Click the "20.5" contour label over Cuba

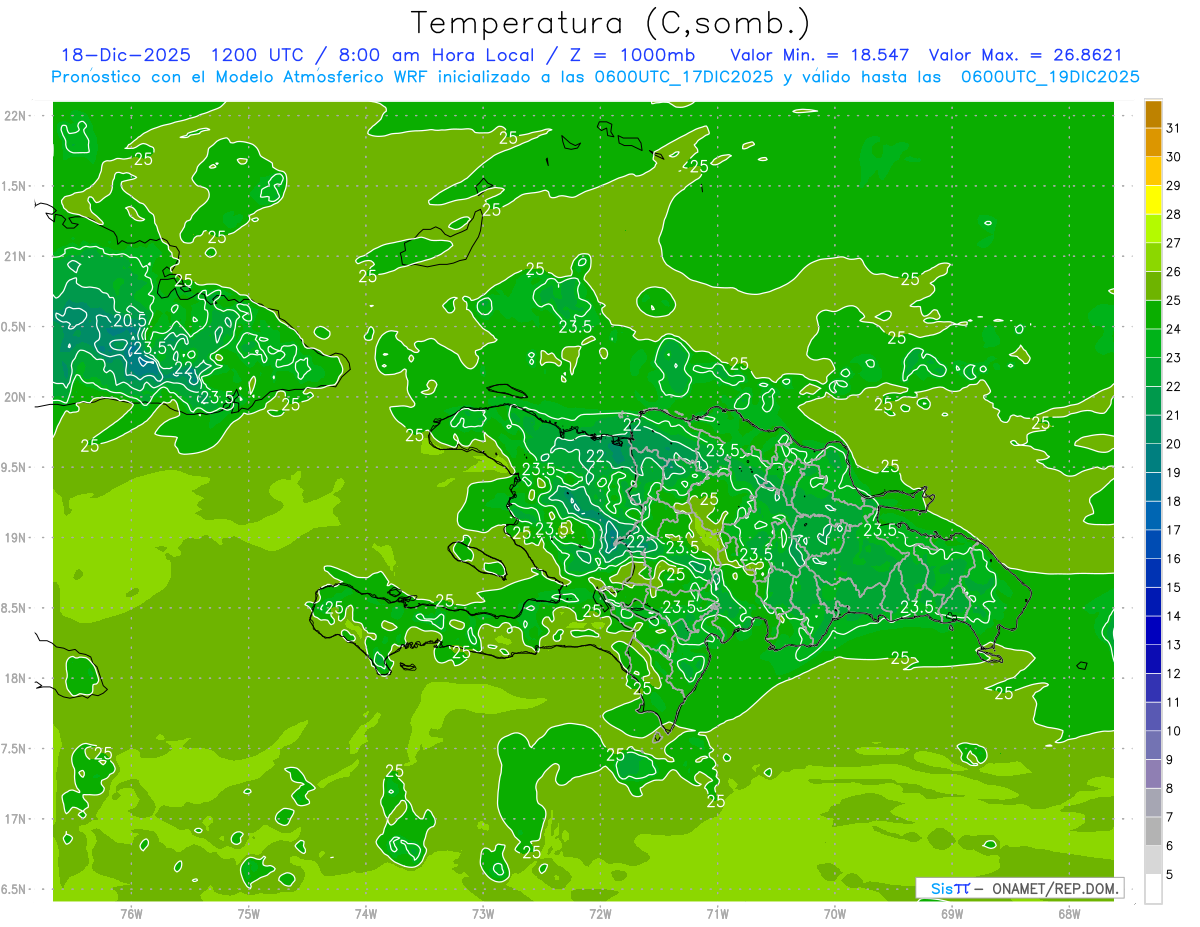pyautogui.click(x=130, y=320)
